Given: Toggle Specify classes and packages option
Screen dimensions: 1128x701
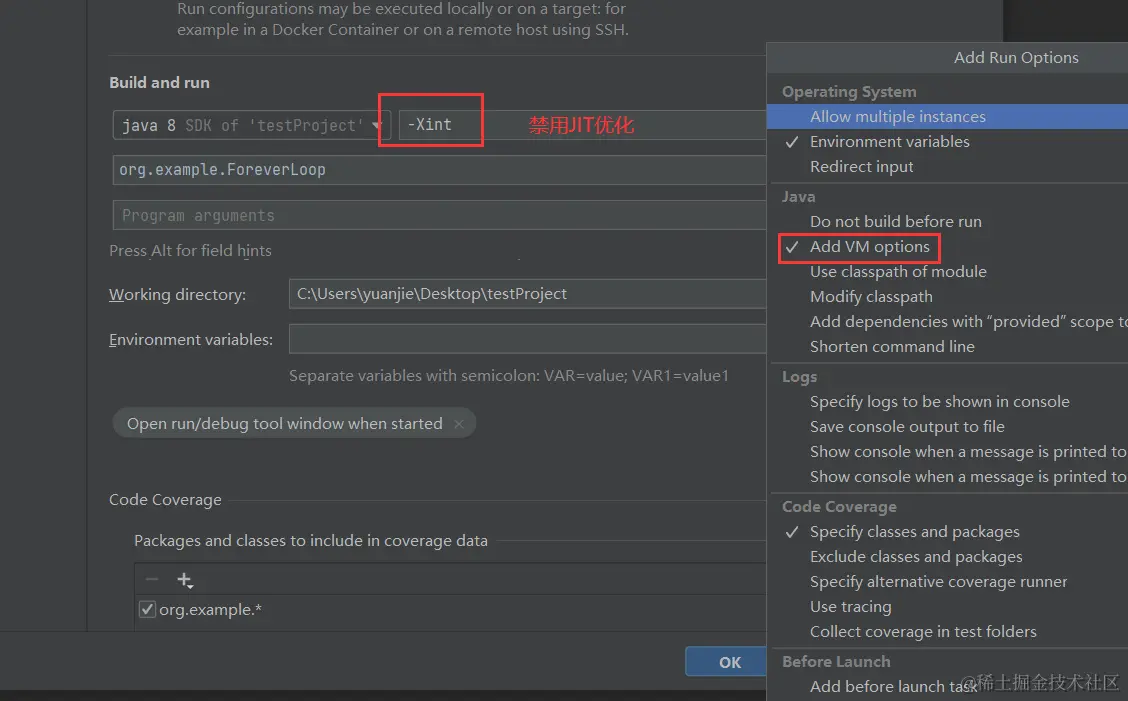Looking at the screenshot, I should (x=947, y=532).
